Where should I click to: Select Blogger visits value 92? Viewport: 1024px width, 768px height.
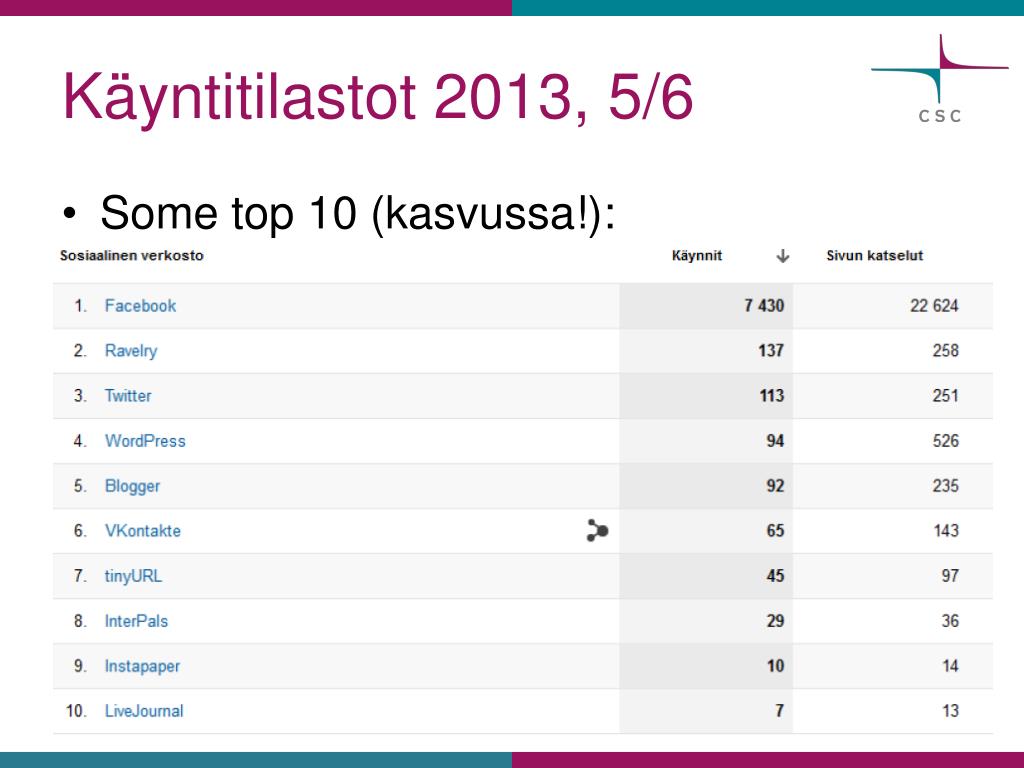tap(775, 486)
